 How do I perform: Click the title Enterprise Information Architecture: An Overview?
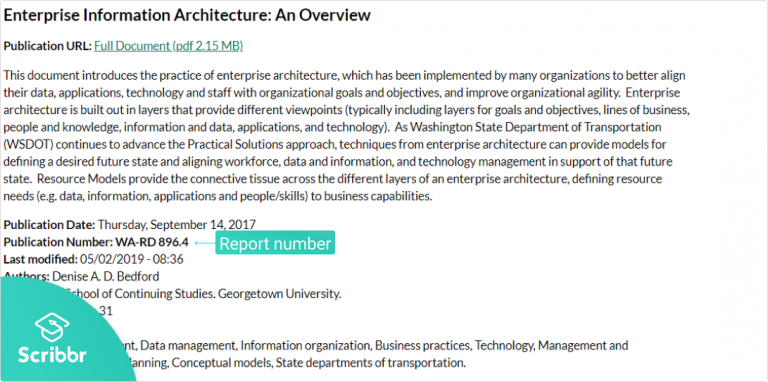187,15
